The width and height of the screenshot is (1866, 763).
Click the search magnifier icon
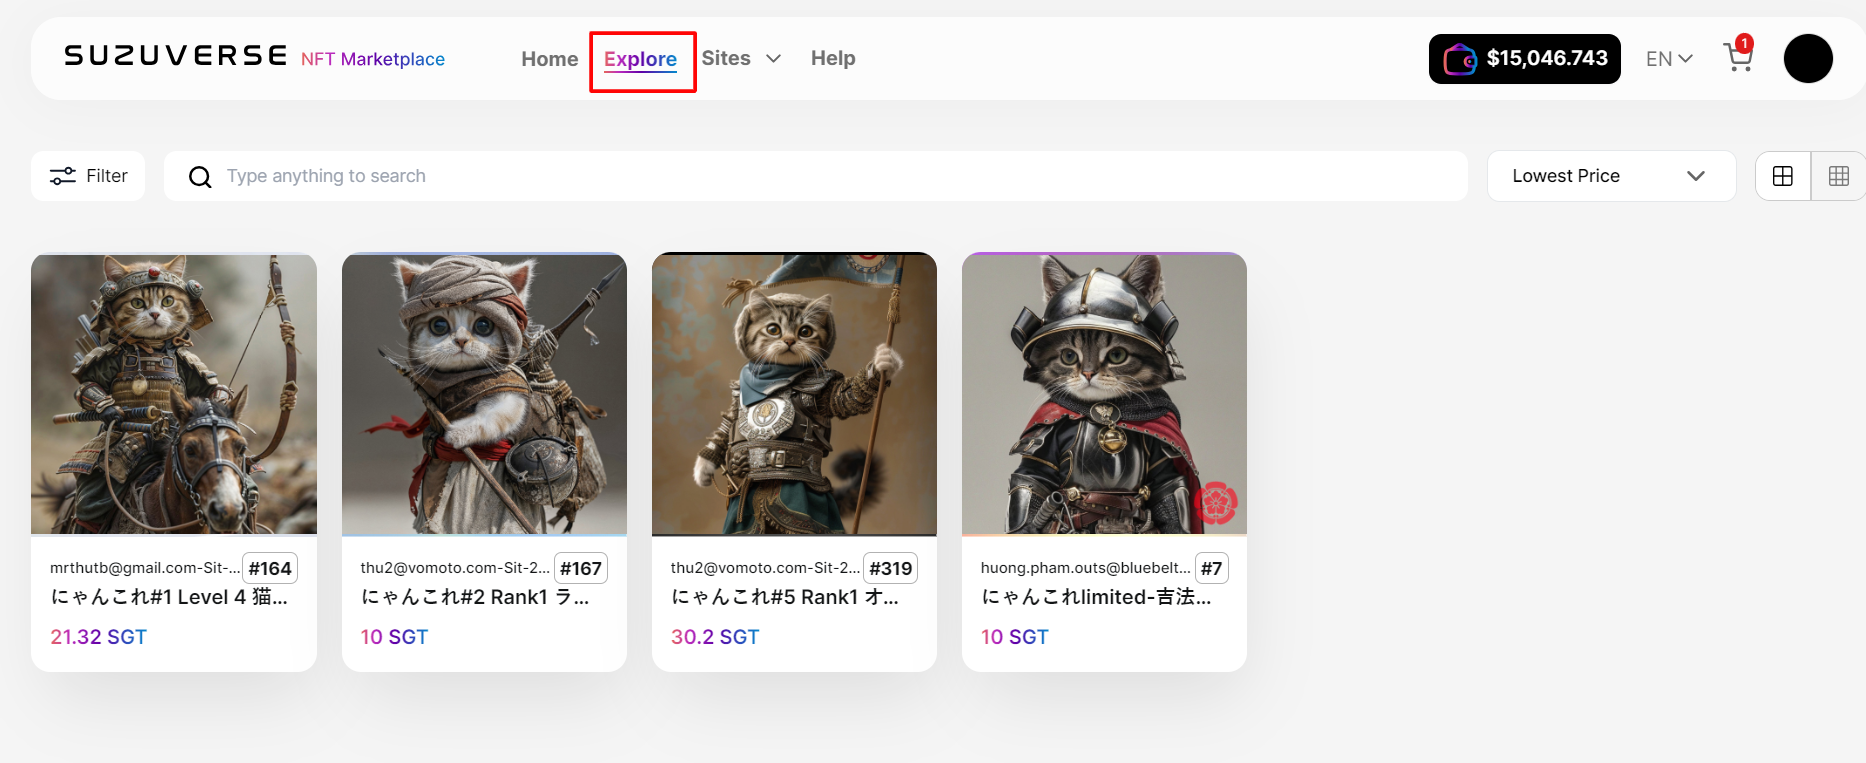[200, 177]
